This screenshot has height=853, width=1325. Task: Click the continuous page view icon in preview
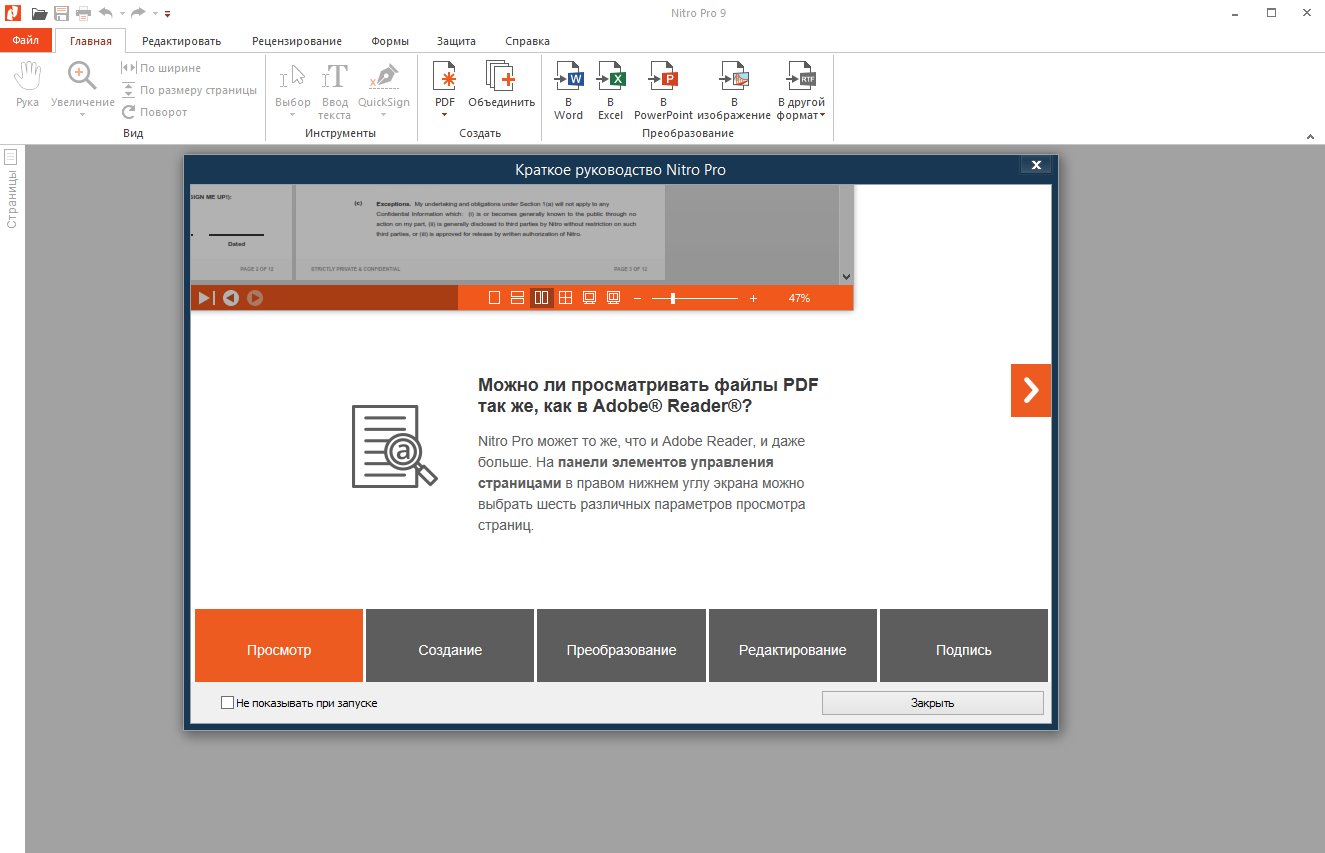click(x=518, y=297)
